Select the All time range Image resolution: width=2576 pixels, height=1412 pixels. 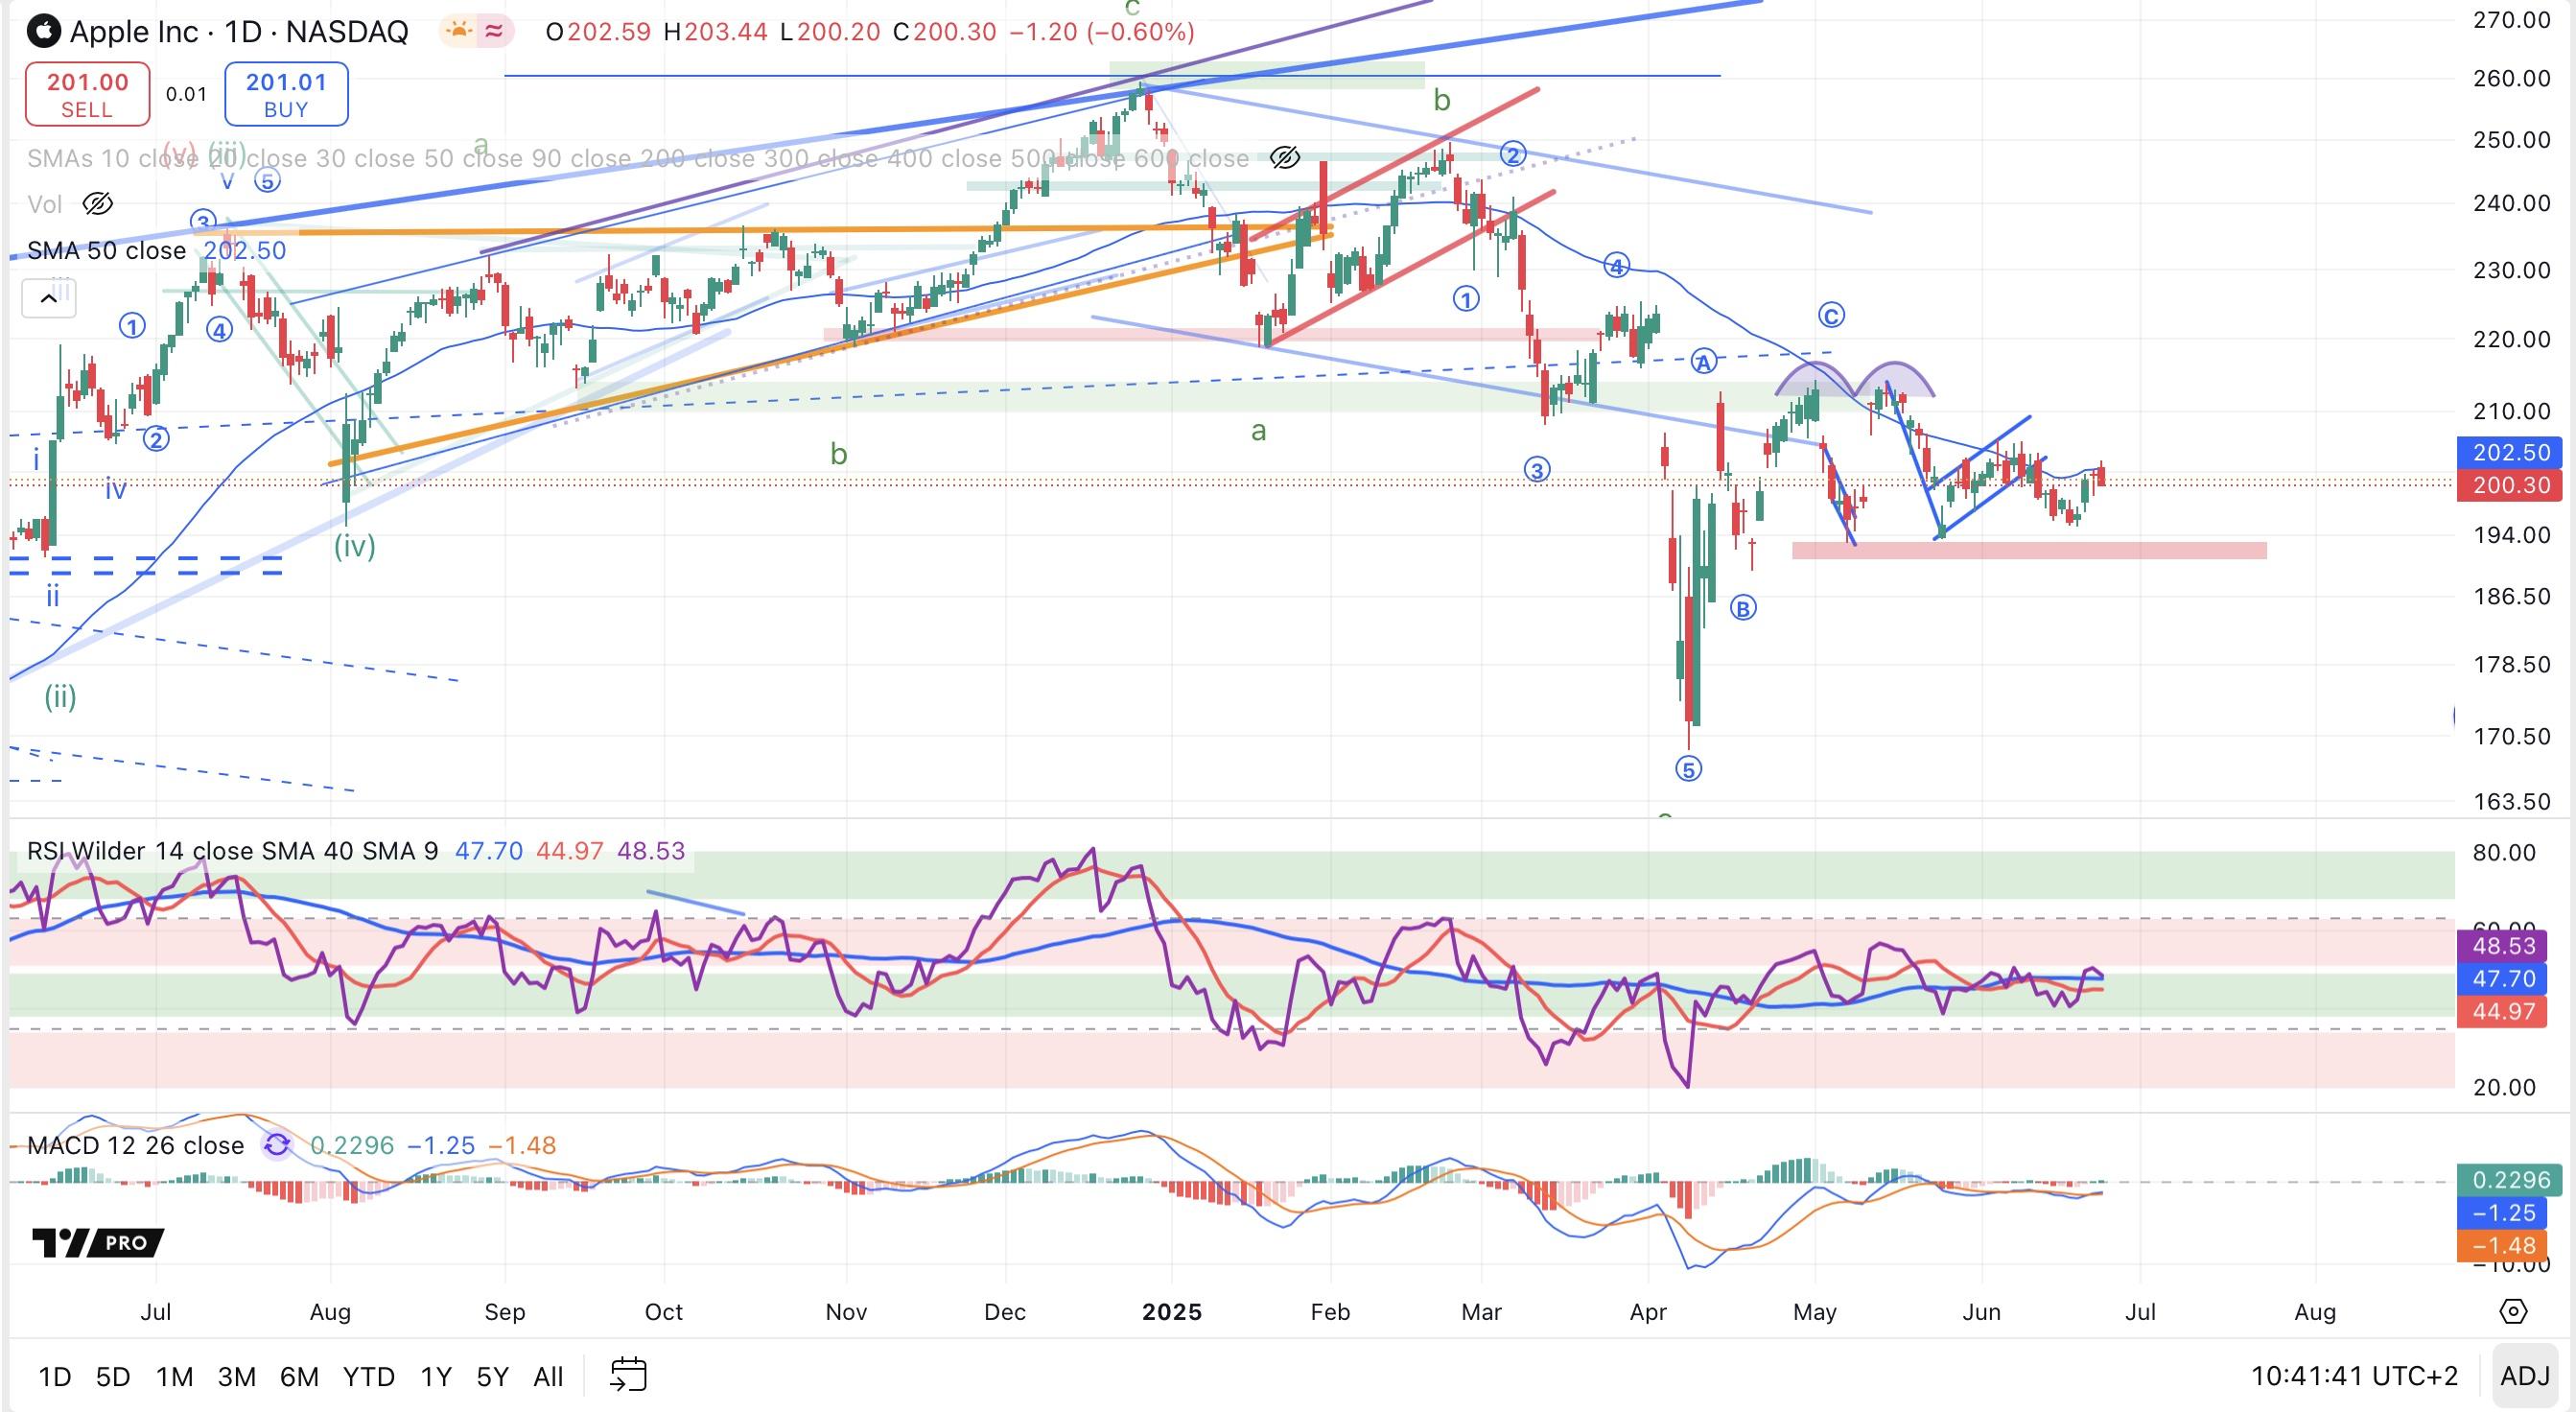click(x=548, y=1377)
